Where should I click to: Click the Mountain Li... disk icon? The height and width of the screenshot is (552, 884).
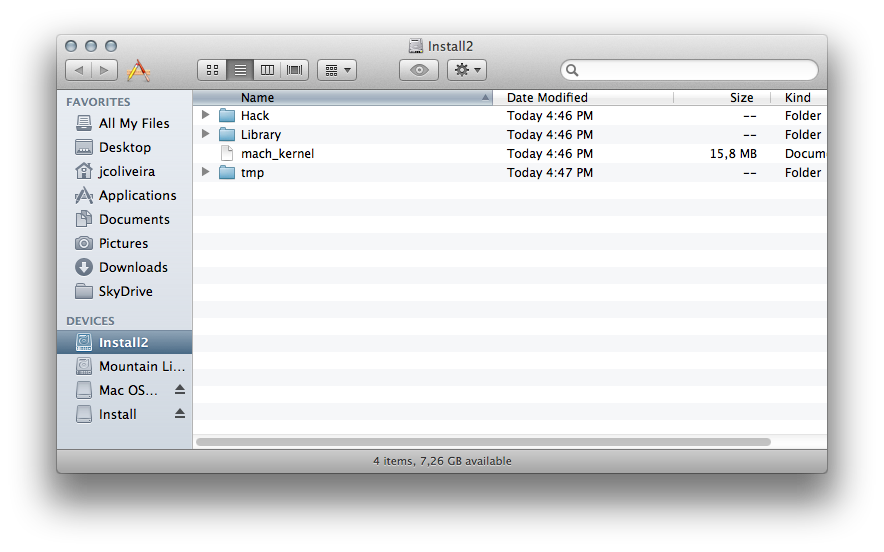tap(83, 366)
